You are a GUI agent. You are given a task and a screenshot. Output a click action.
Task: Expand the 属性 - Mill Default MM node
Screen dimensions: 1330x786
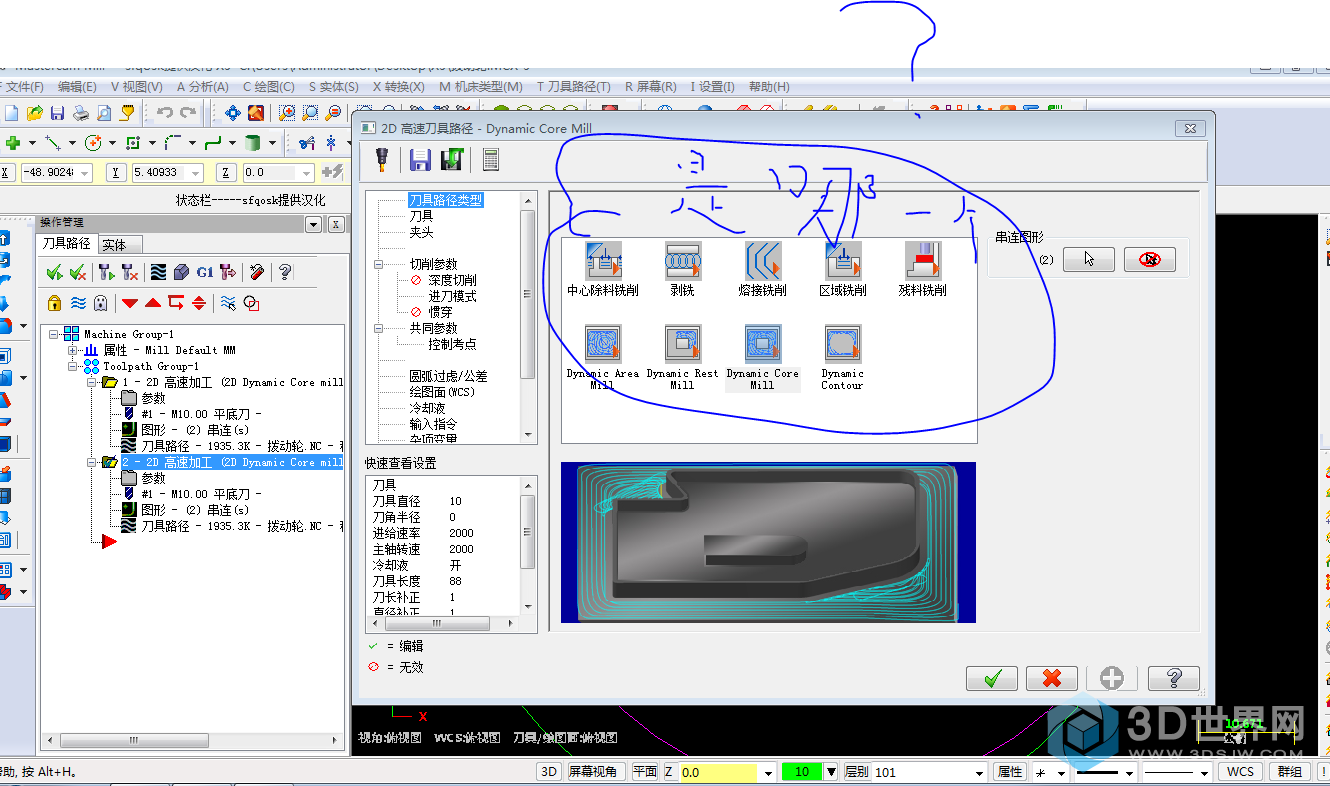pyautogui.click(x=72, y=350)
